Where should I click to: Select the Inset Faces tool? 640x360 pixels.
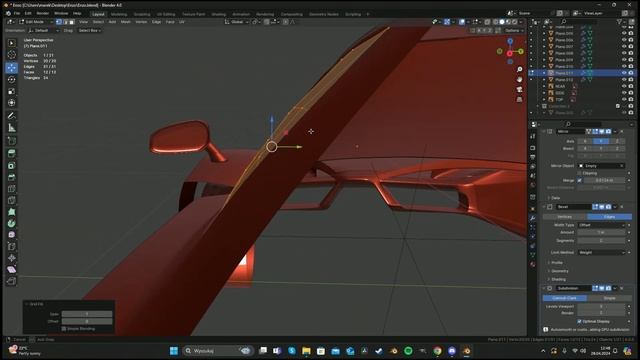click(12, 166)
